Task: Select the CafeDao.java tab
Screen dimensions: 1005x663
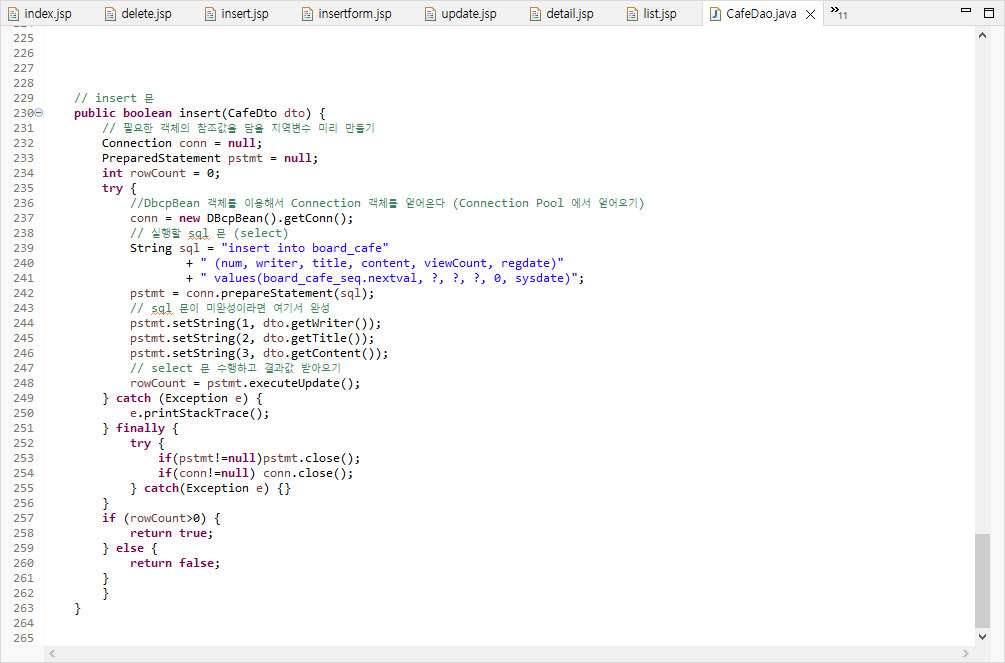Action: [x=761, y=13]
